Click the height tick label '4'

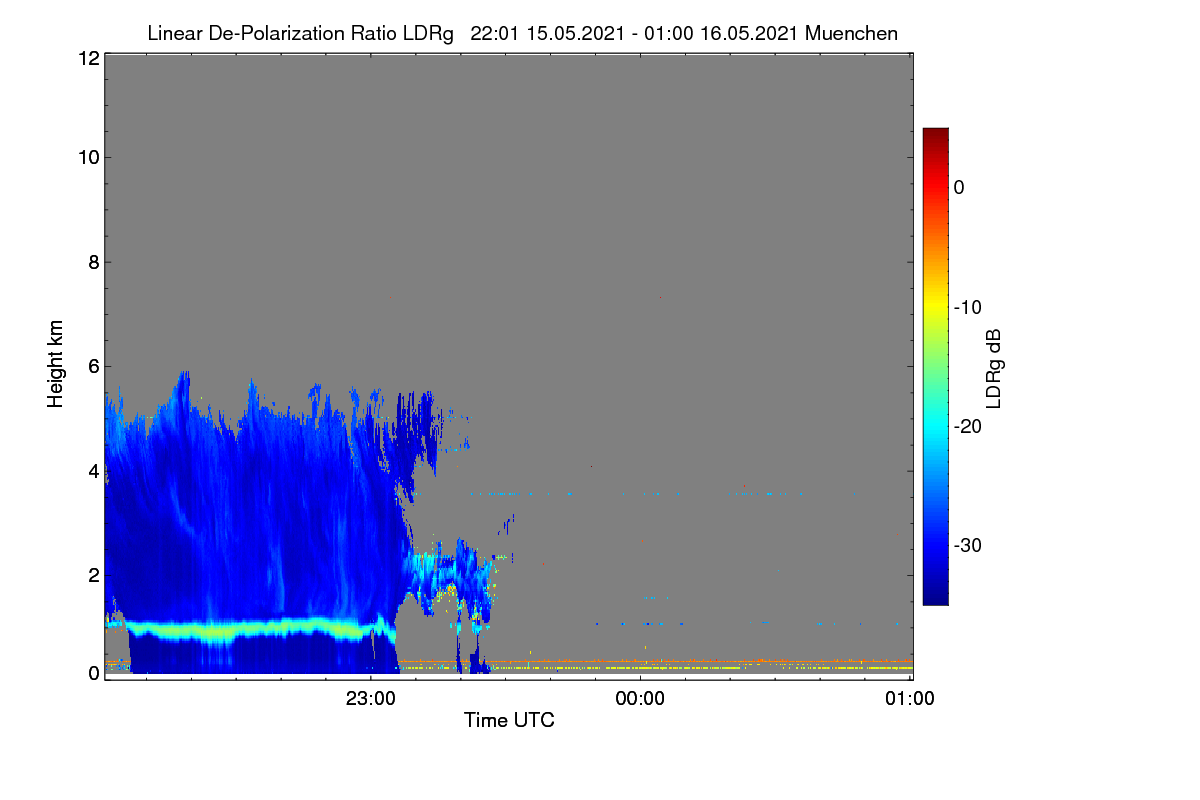(93, 470)
